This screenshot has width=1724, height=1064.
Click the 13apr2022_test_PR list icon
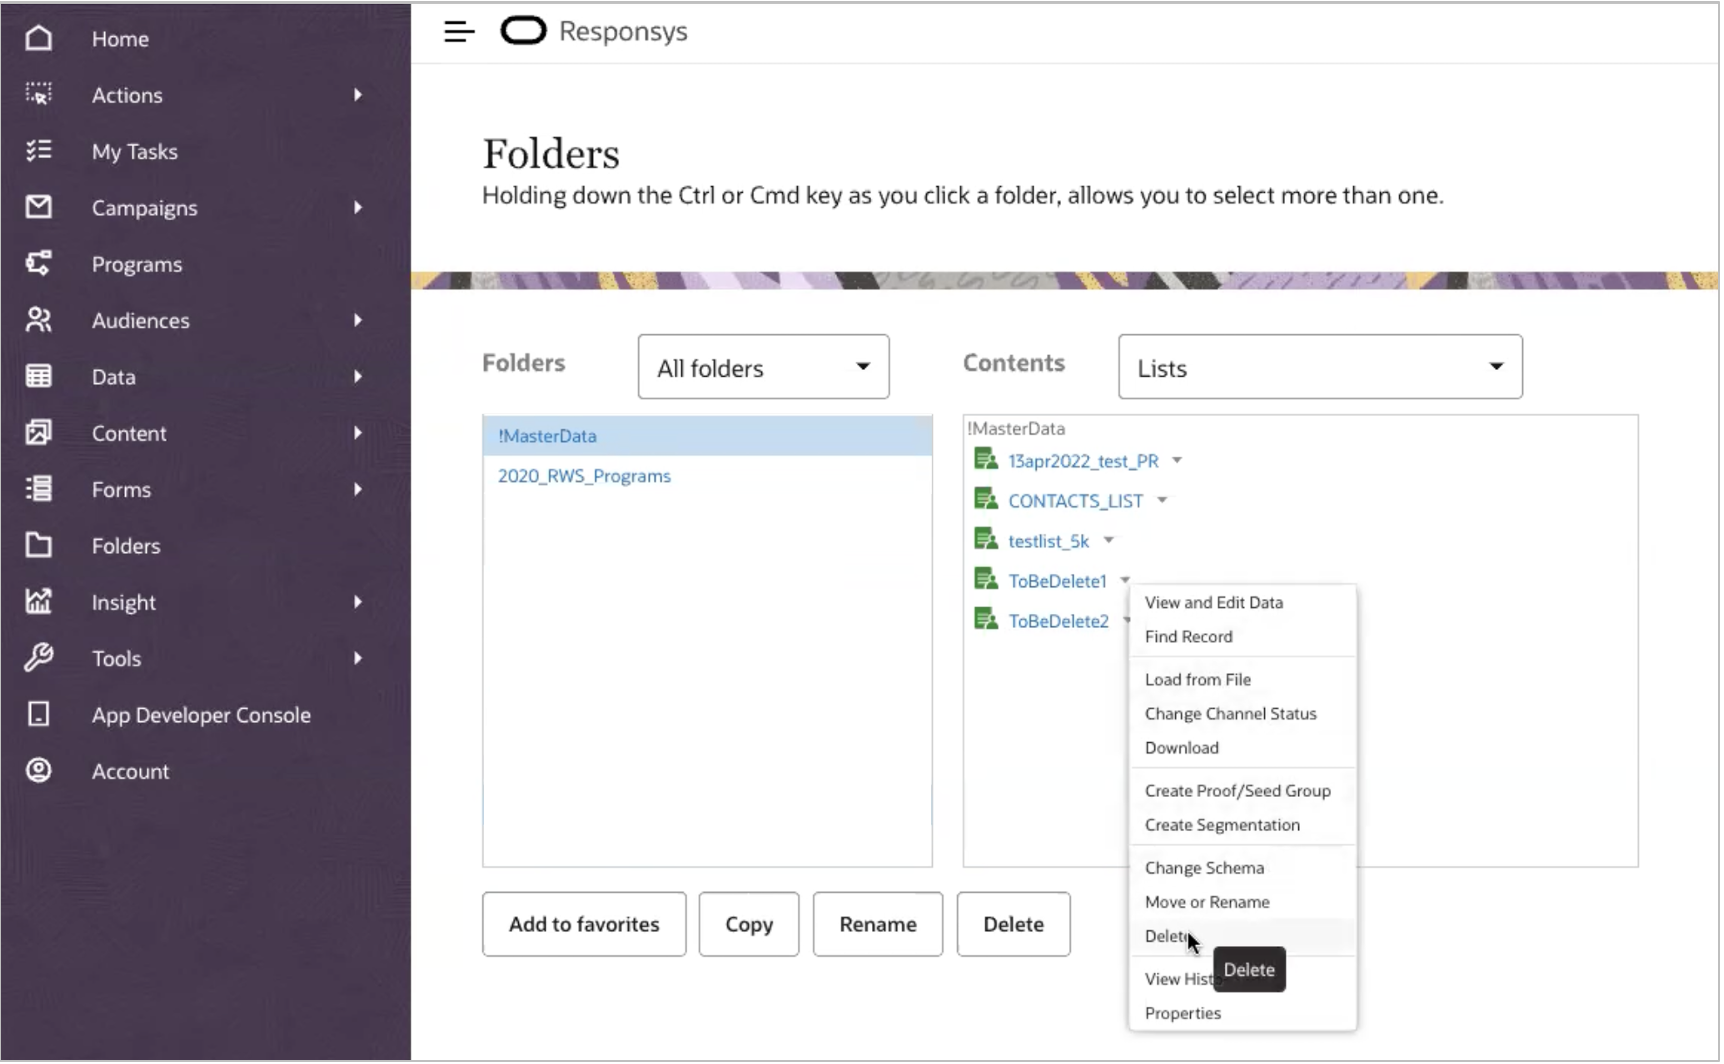(986, 459)
